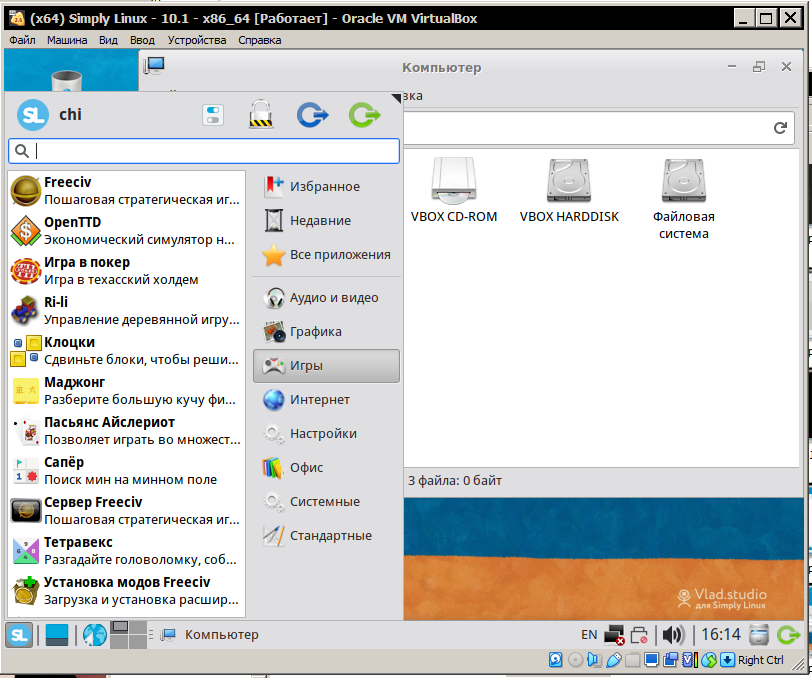Open the Системные category
Screen dimensions: 812x678
[x=326, y=502]
